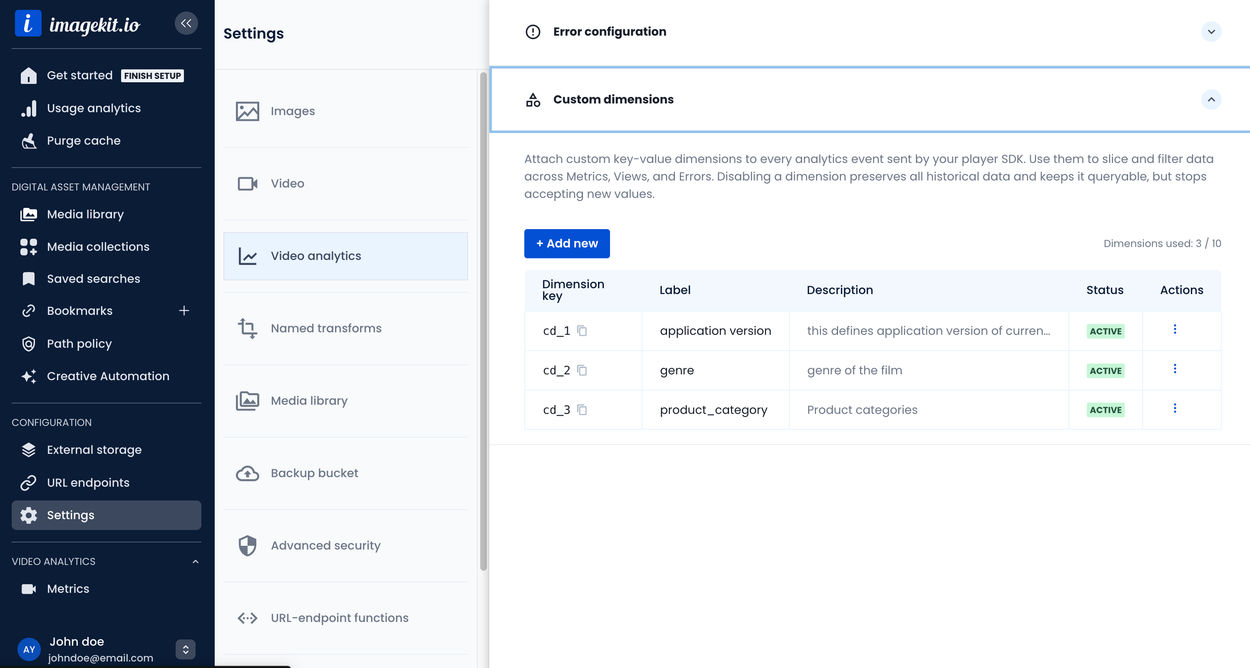Collapse the Video Analytics sidebar section
The height and width of the screenshot is (668, 1250).
click(196, 562)
